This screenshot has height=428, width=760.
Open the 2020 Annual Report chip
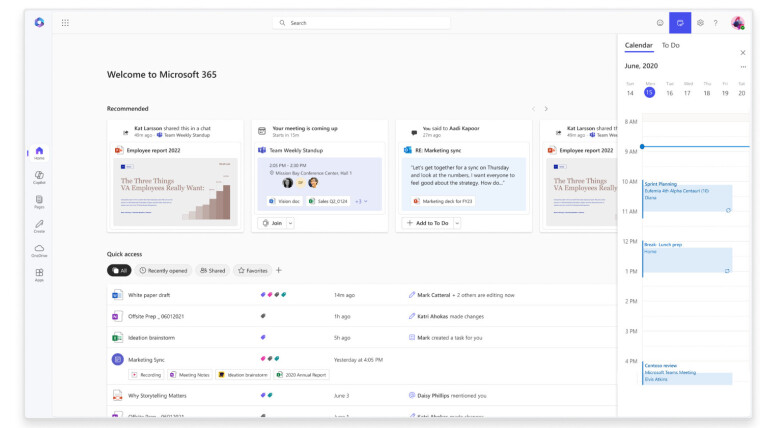[301, 375]
